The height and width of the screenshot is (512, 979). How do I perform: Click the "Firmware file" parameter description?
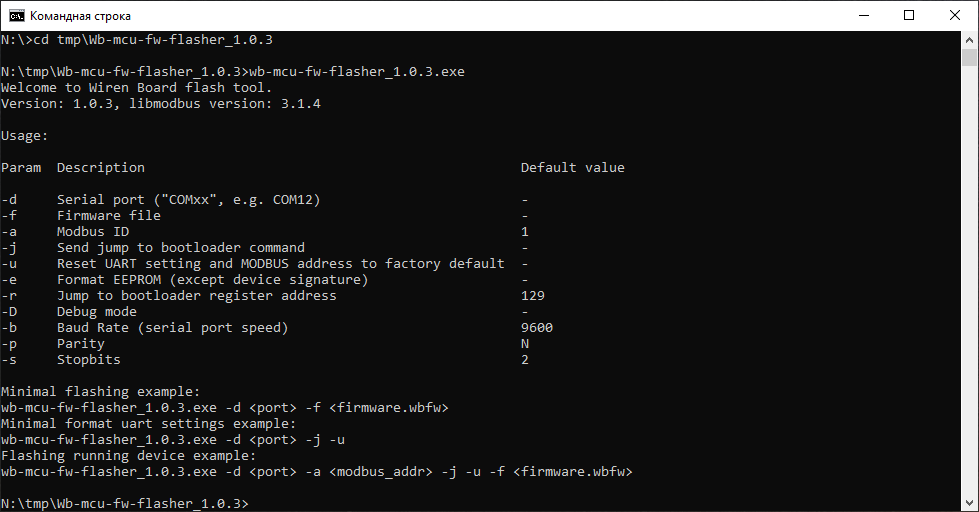tap(108, 216)
